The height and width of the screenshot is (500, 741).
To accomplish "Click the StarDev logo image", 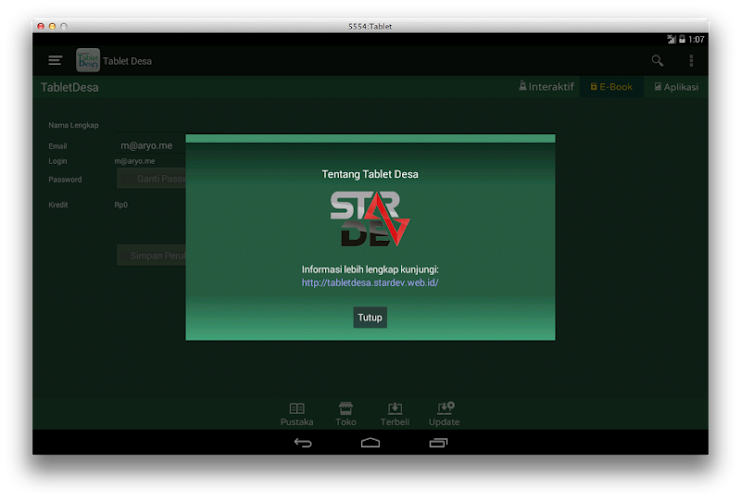I will (370, 219).
